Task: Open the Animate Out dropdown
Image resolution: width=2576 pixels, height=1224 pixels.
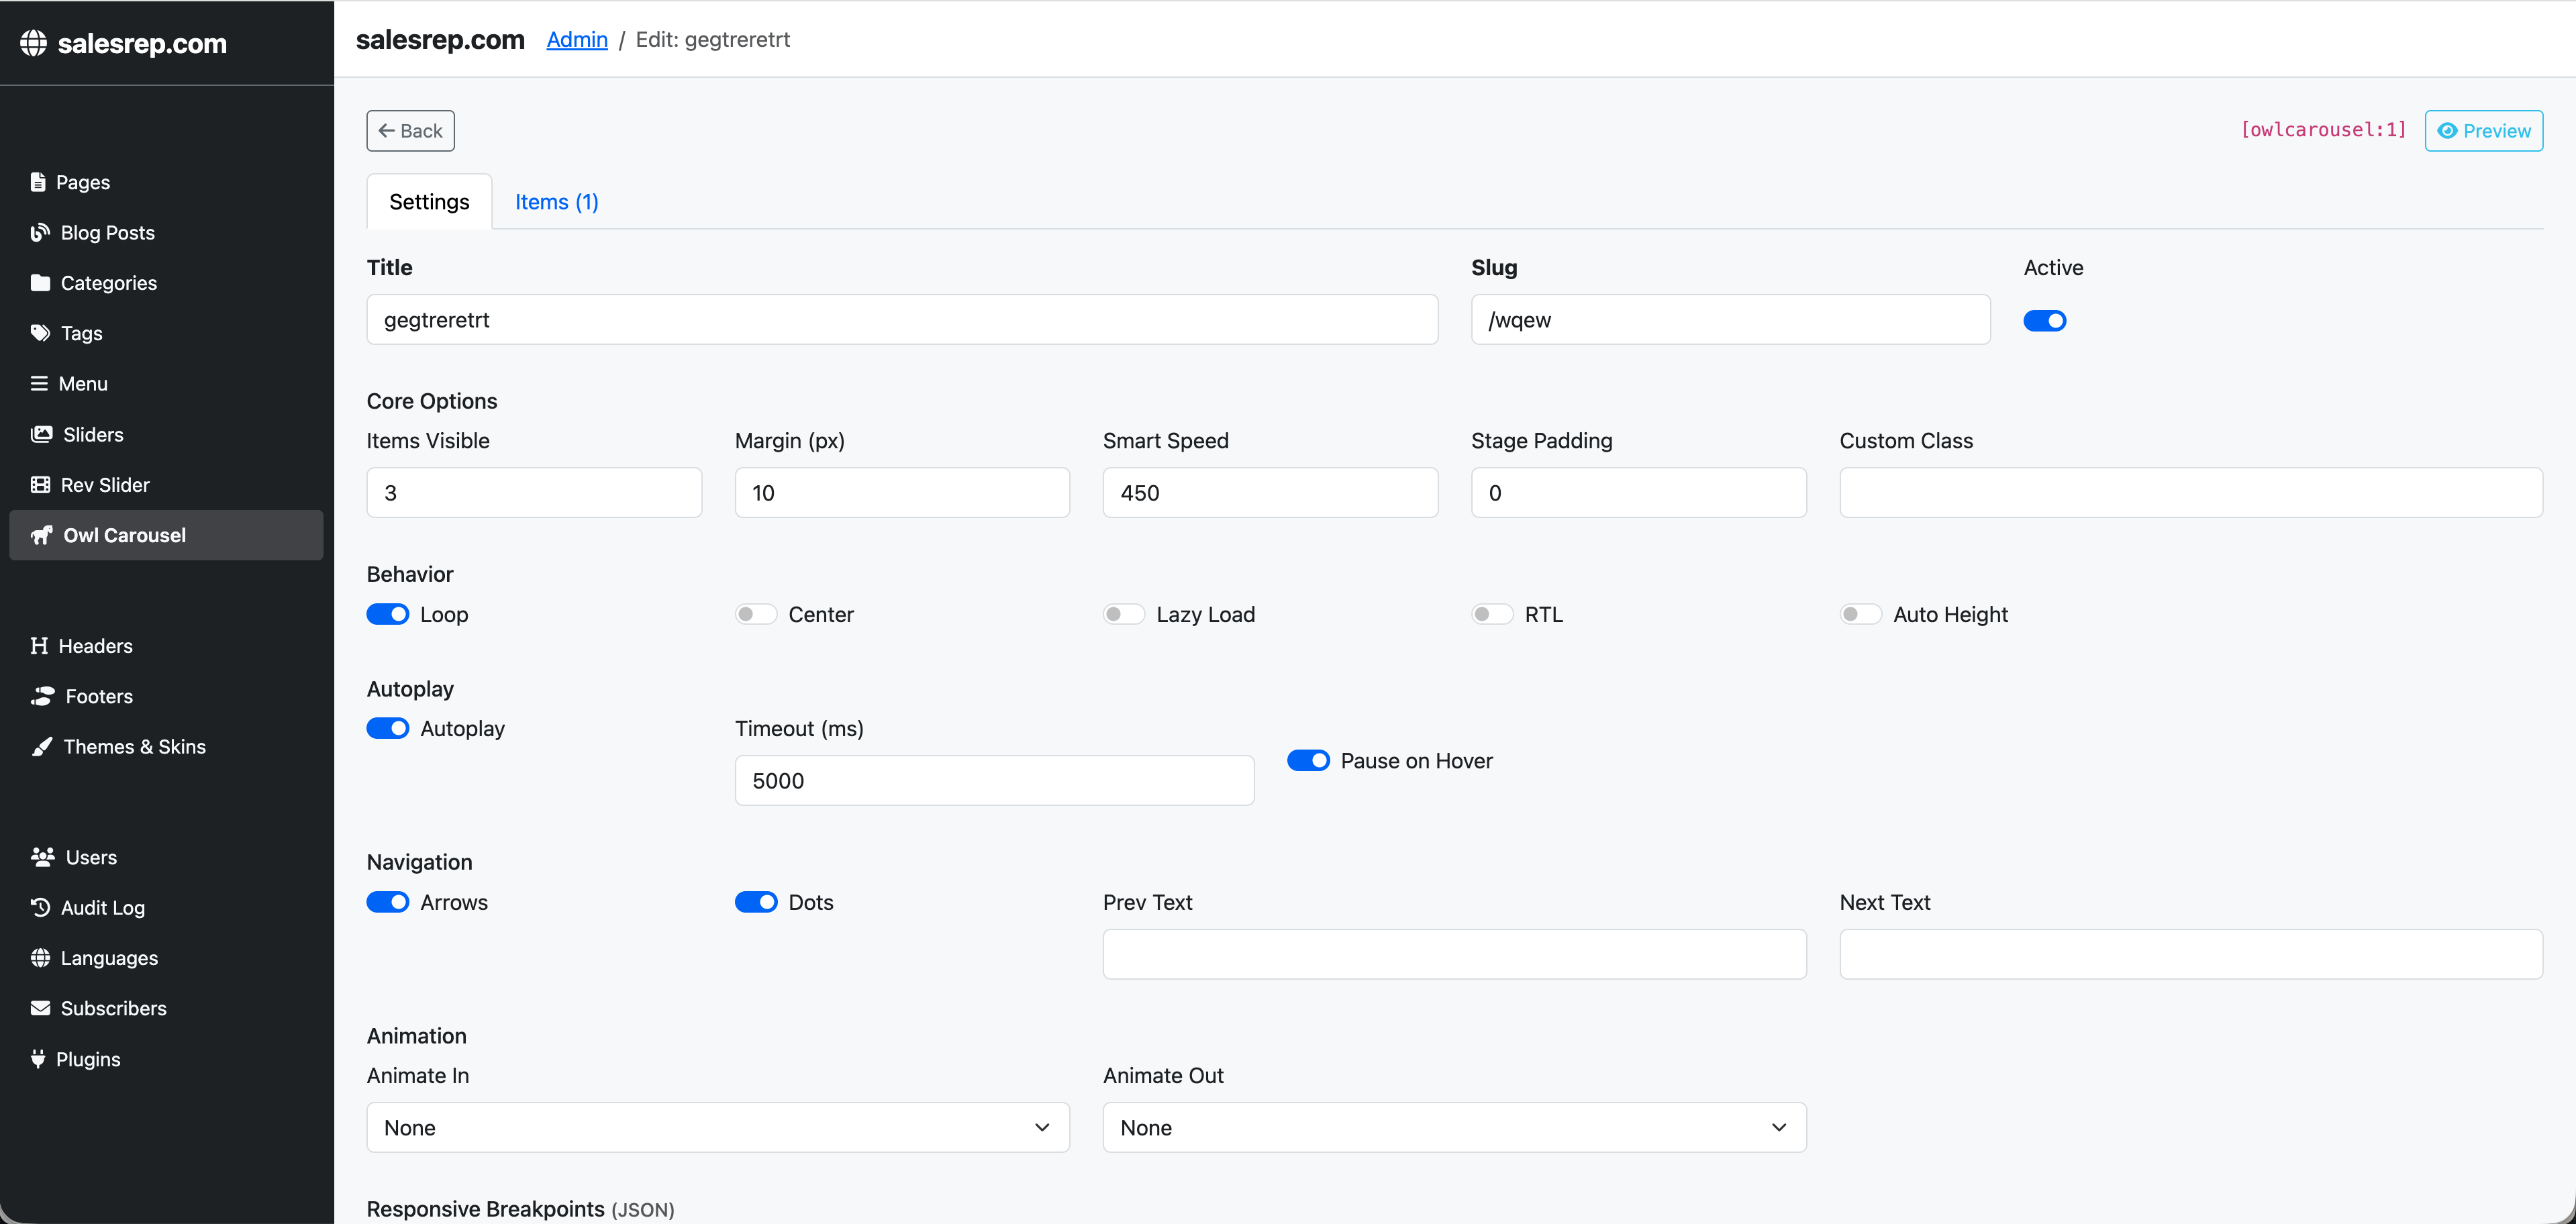Action: coord(1453,1127)
